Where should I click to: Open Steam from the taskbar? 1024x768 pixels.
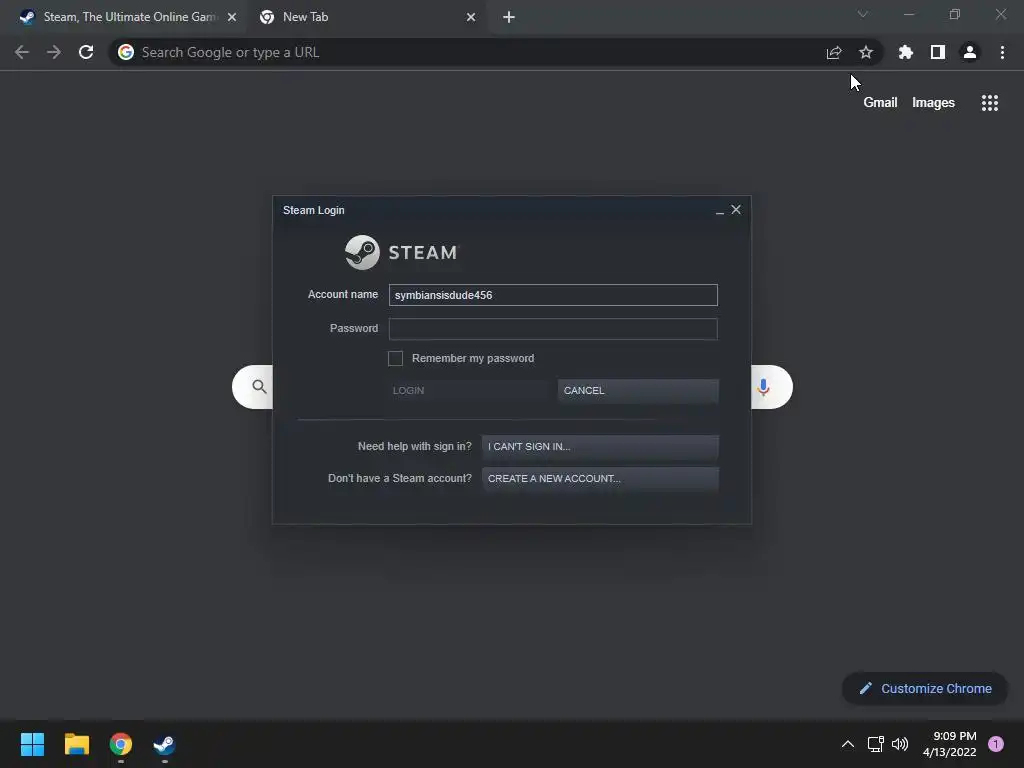(x=165, y=744)
